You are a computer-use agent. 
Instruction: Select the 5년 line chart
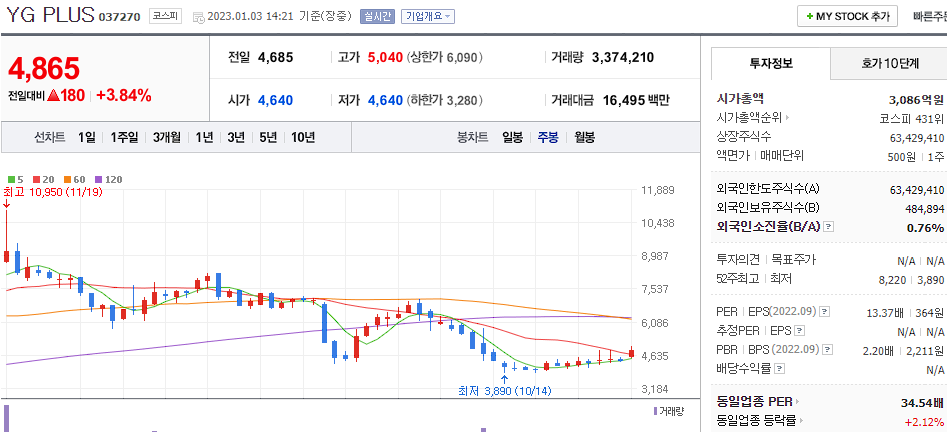click(268, 137)
